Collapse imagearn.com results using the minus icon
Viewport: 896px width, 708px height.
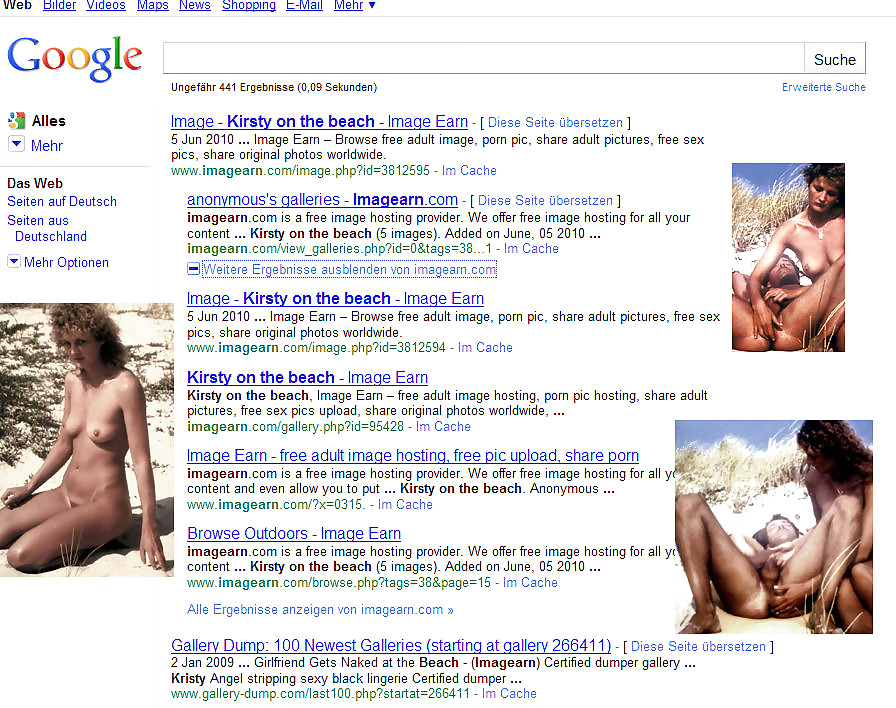click(x=194, y=269)
